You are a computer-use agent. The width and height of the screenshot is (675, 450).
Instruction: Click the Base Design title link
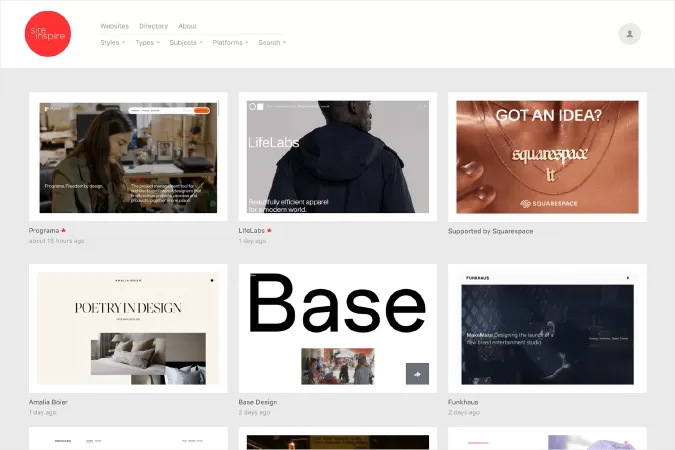258,402
